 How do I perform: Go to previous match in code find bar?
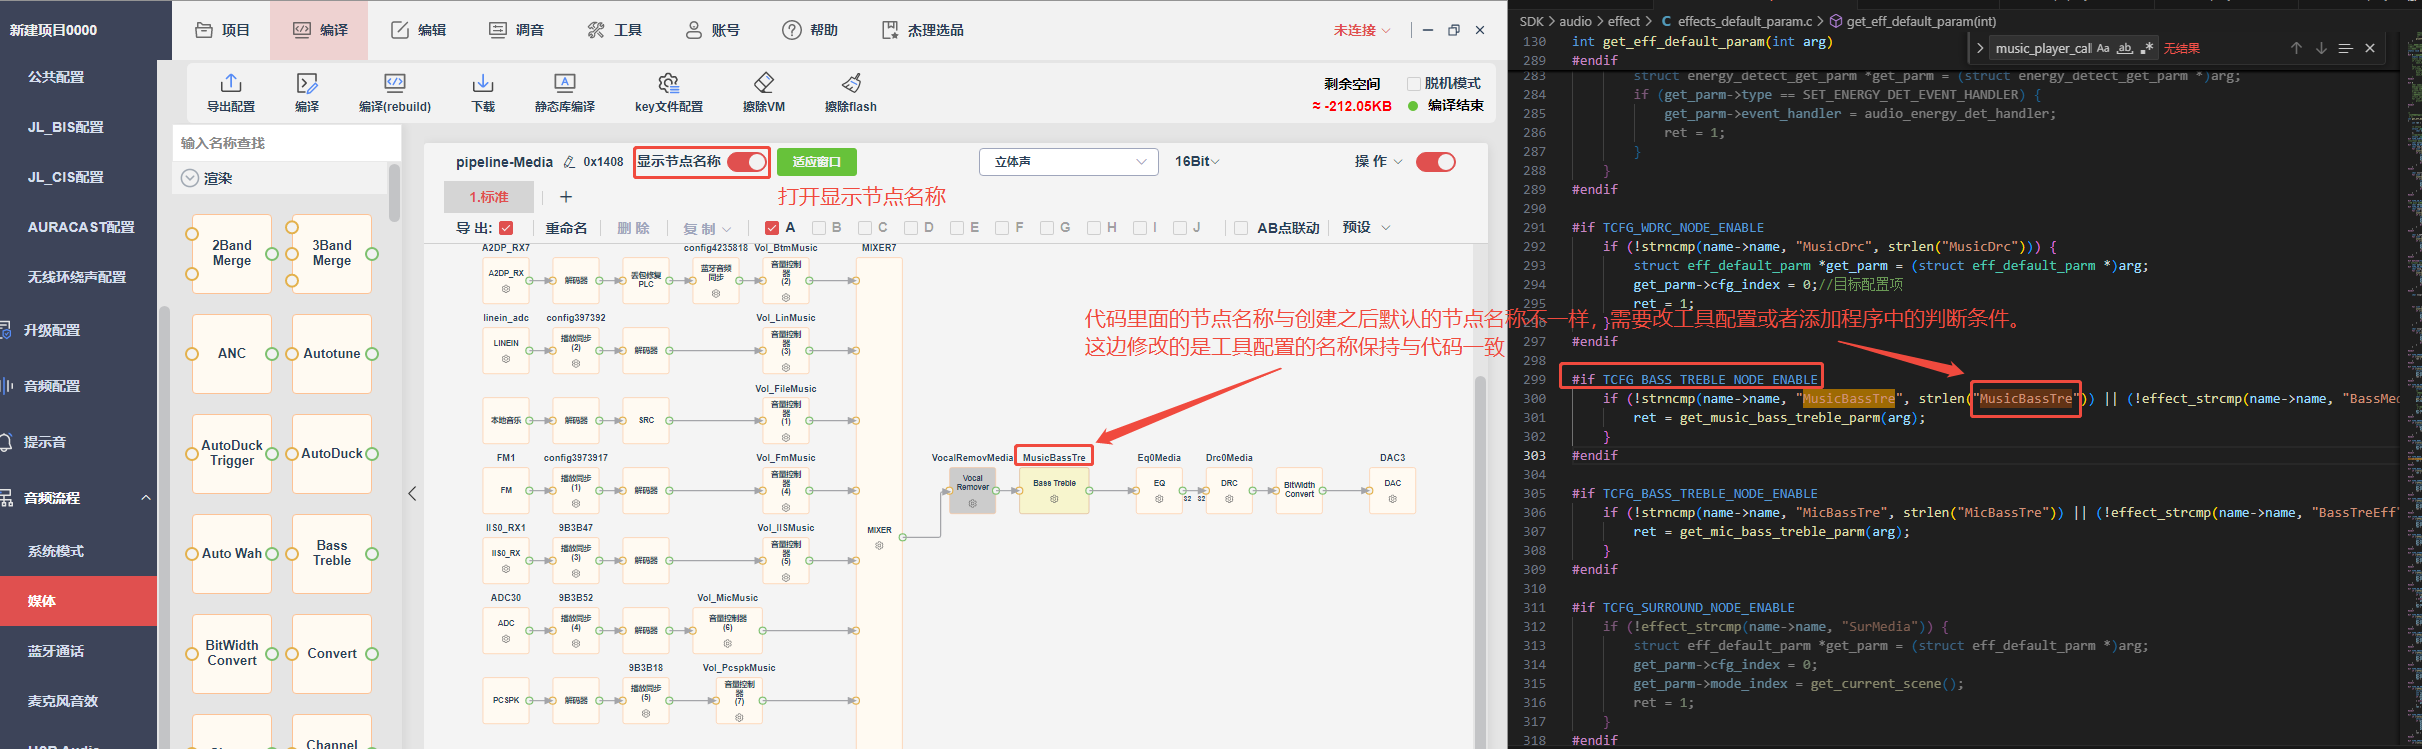(x=2296, y=48)
